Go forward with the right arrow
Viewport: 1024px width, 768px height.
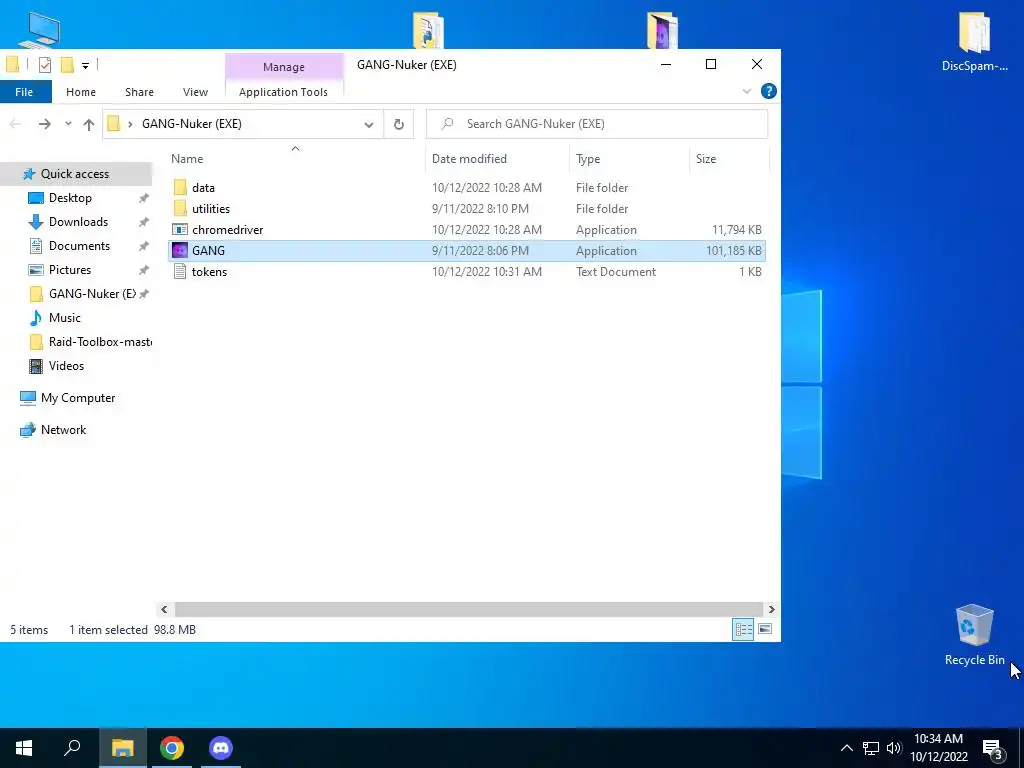tap(44, 124)
